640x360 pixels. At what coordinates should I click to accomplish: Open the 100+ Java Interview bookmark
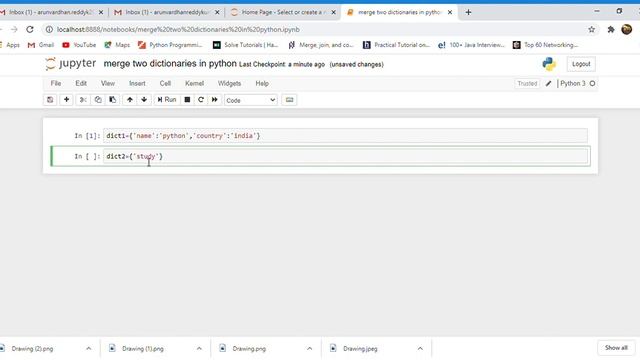pyautogui.click(x=471, y=45)
